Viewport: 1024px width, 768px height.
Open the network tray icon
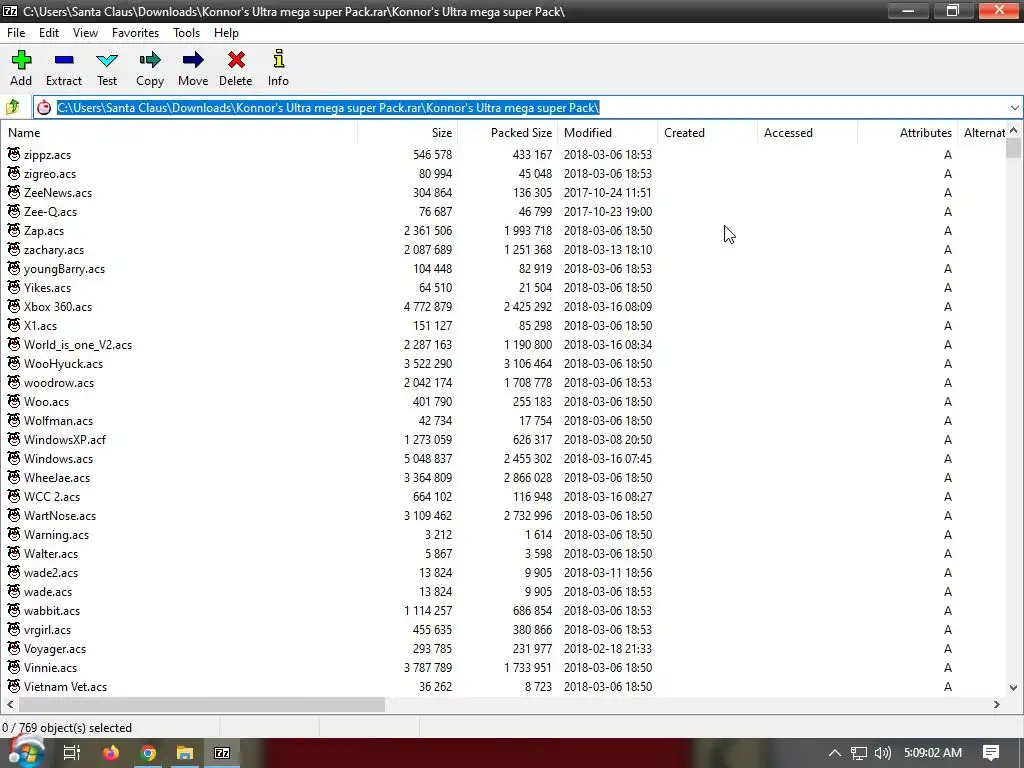pyautogui.click(x=859, y=753)
